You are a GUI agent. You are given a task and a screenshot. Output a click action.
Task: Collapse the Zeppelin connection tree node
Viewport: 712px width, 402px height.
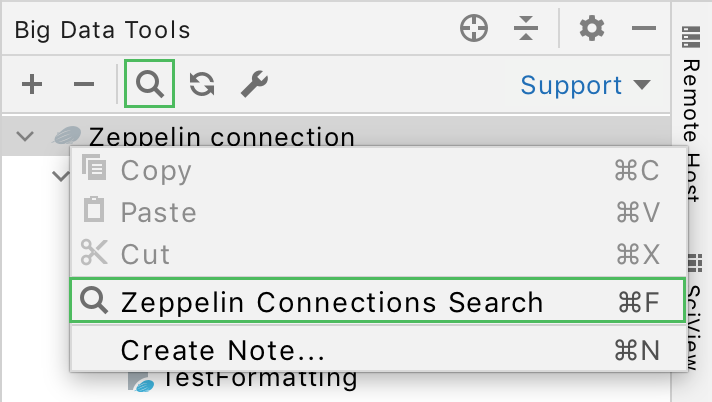26,136
